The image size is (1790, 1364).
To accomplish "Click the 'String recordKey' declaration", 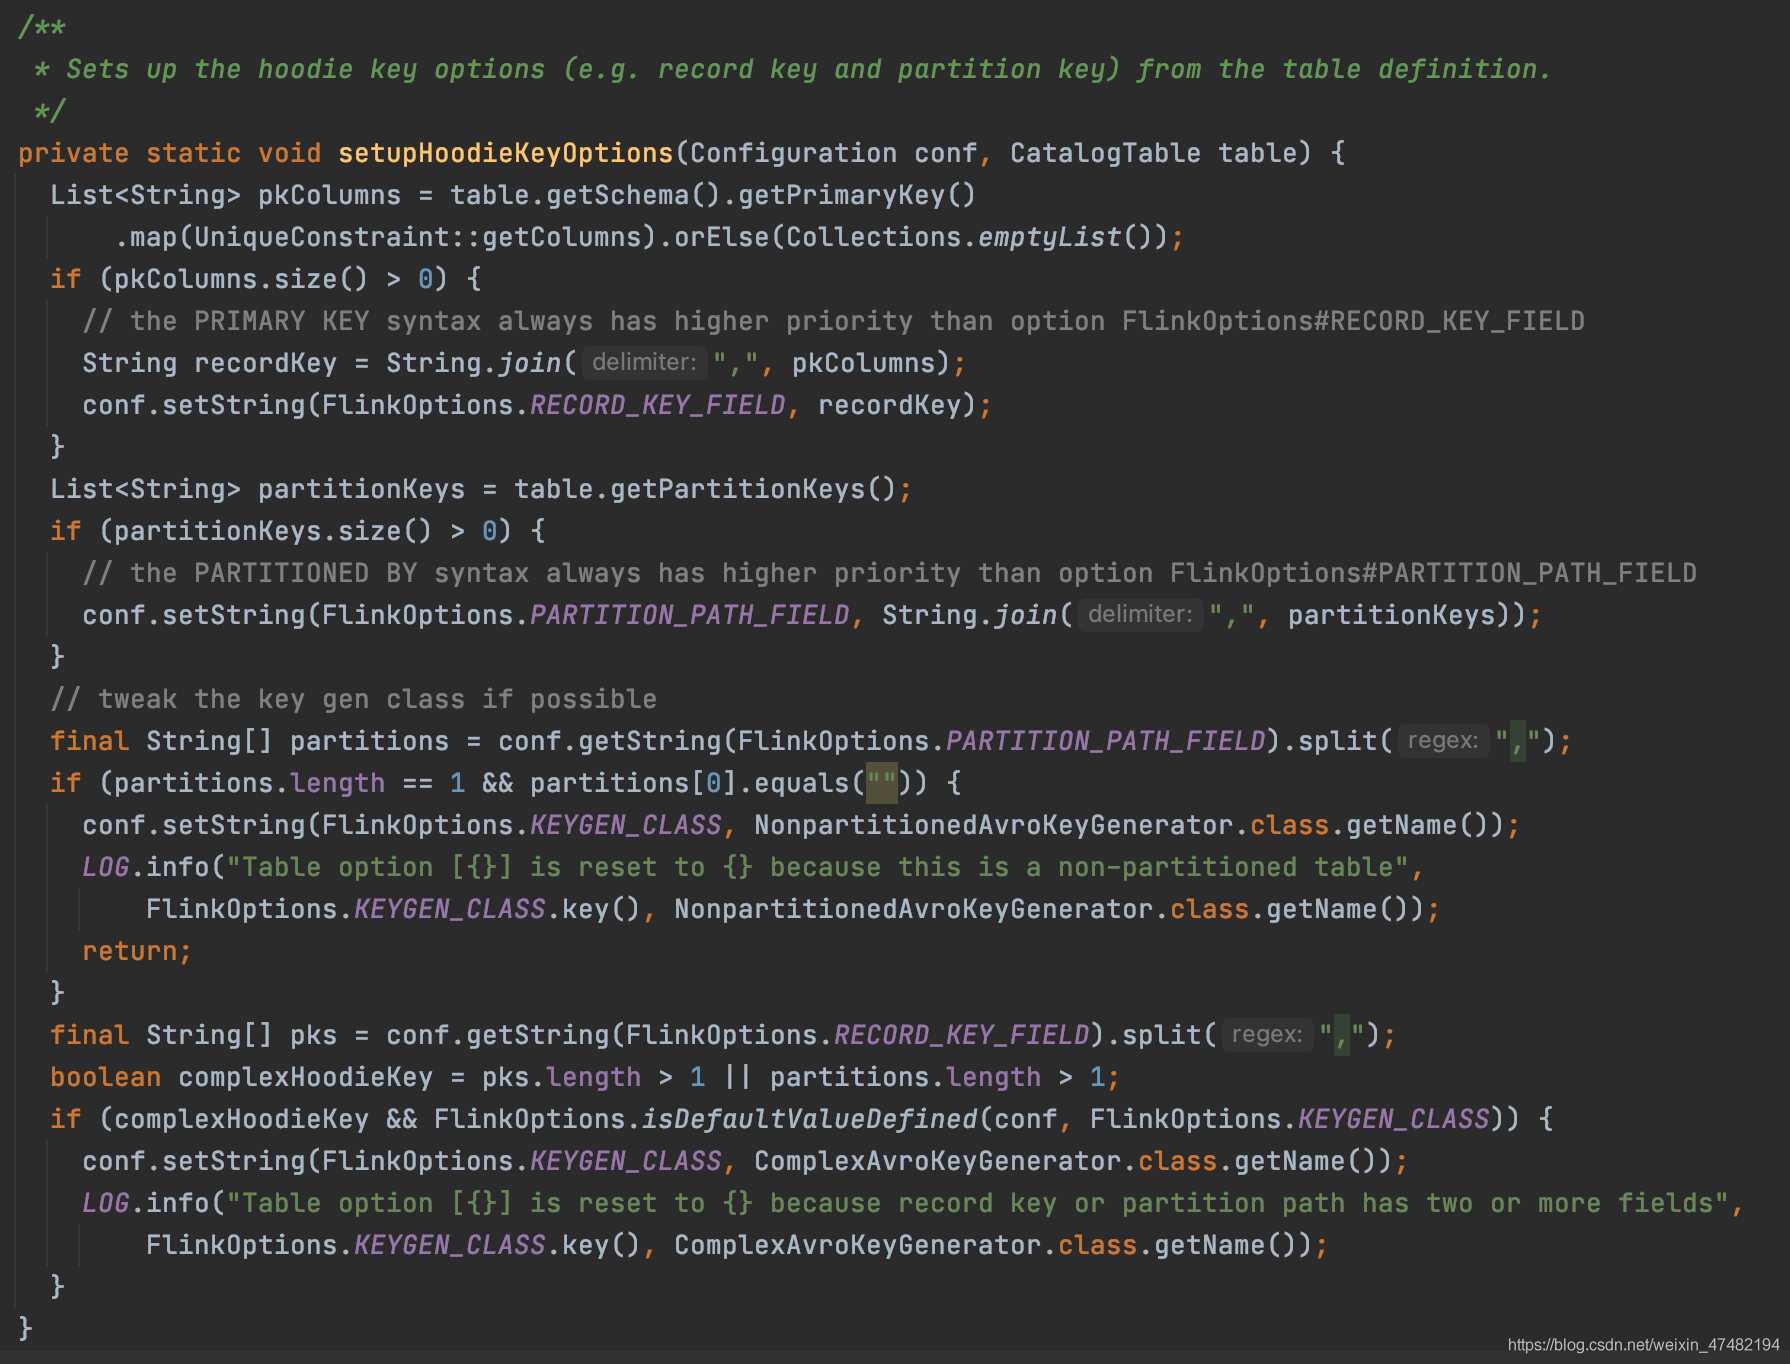I will click(x=209, y=363).
